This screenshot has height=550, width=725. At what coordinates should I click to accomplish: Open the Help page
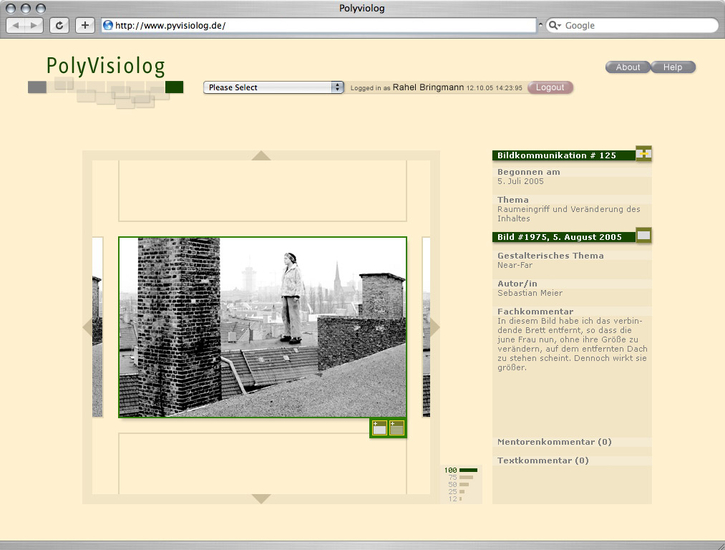tap(673, 67)
